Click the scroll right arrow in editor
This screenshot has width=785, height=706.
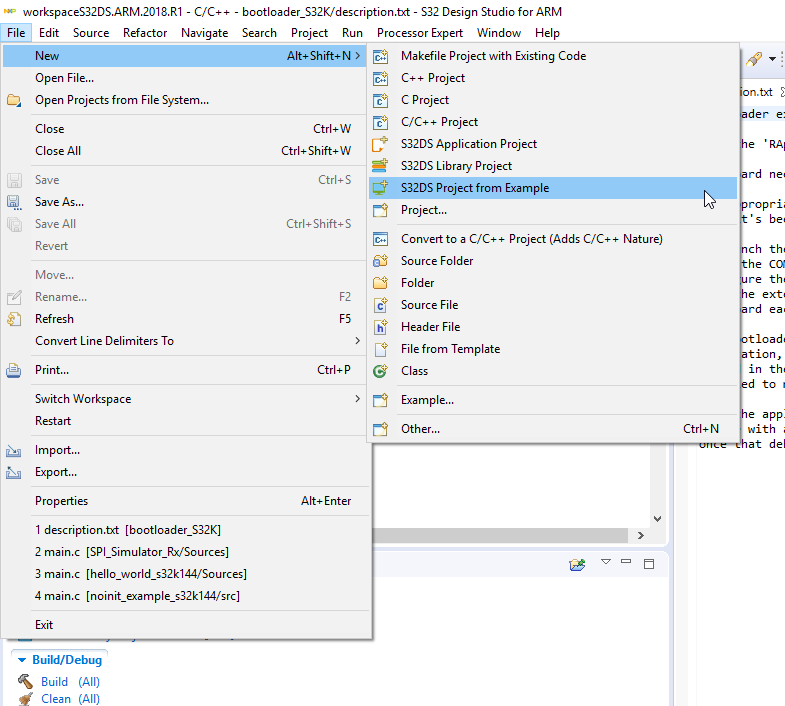tap(641, 535)
